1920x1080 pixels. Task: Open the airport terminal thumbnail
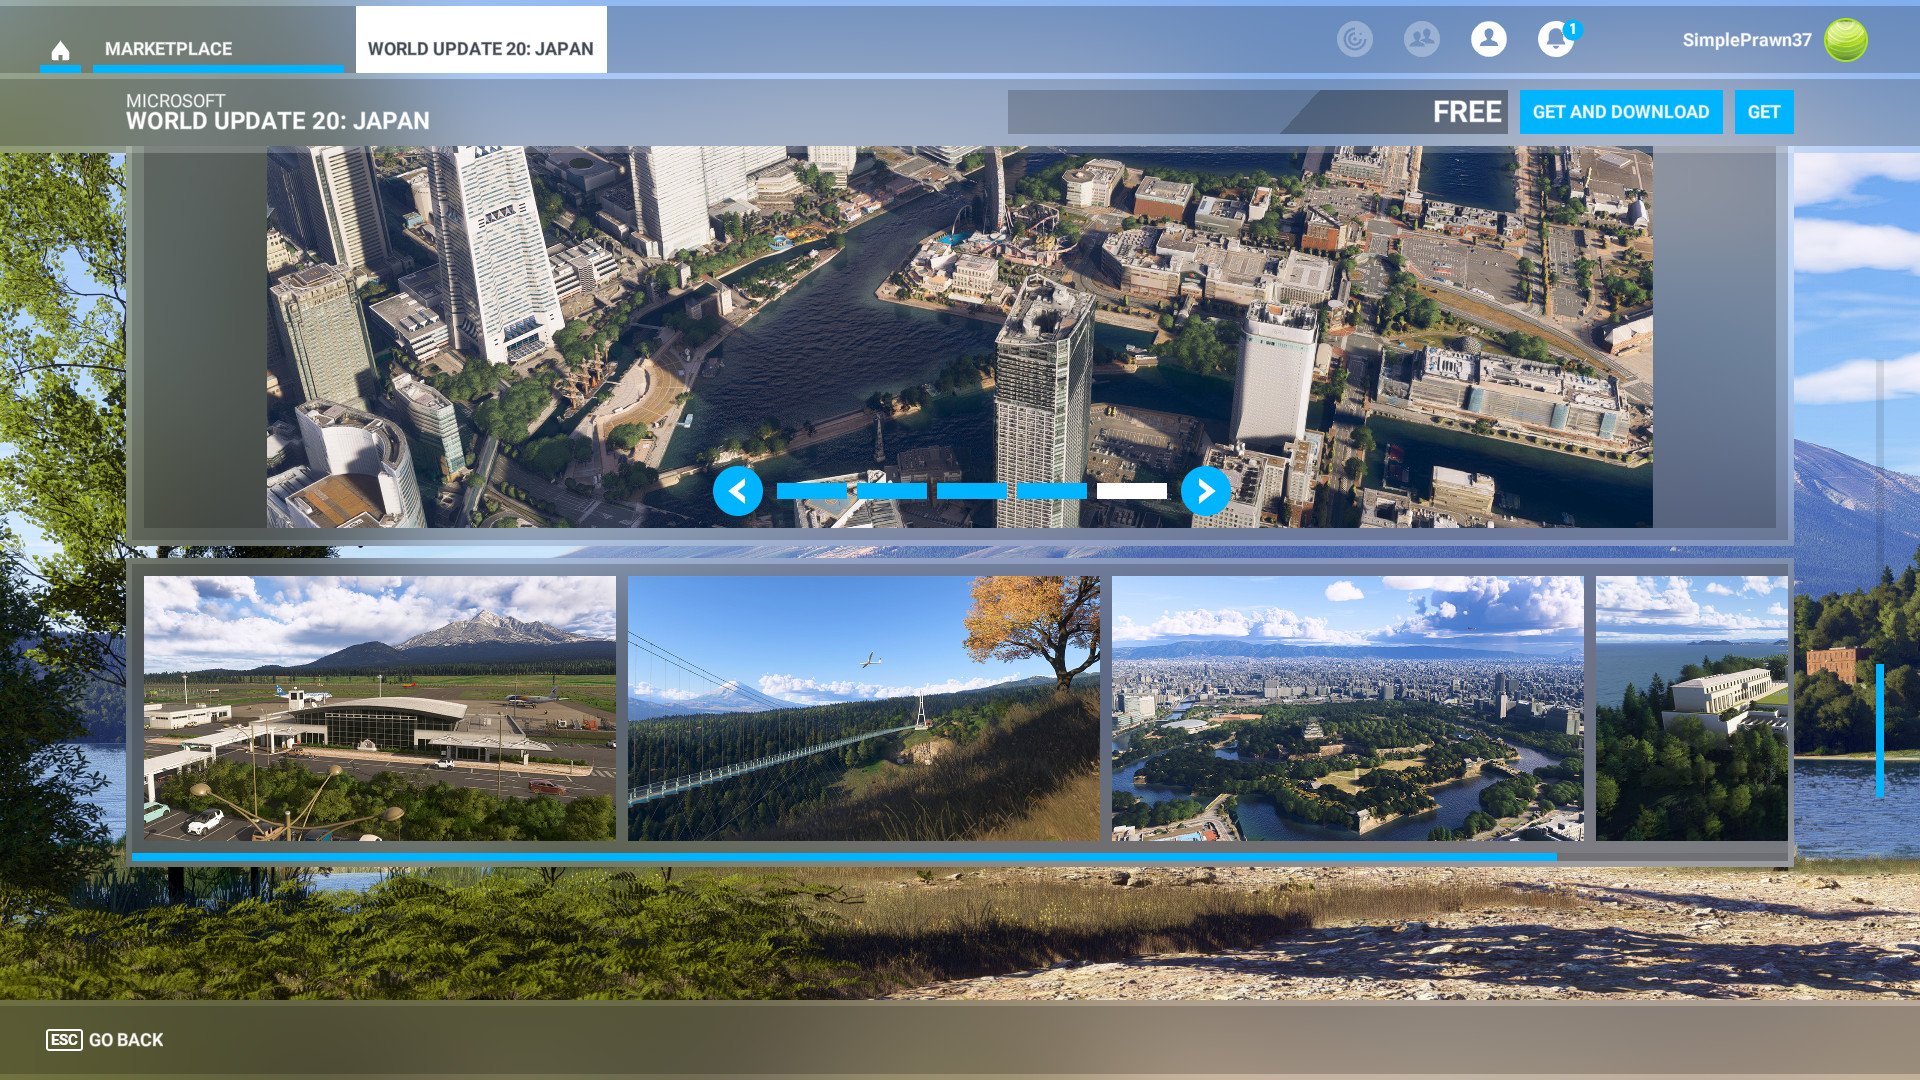[379, 708]
